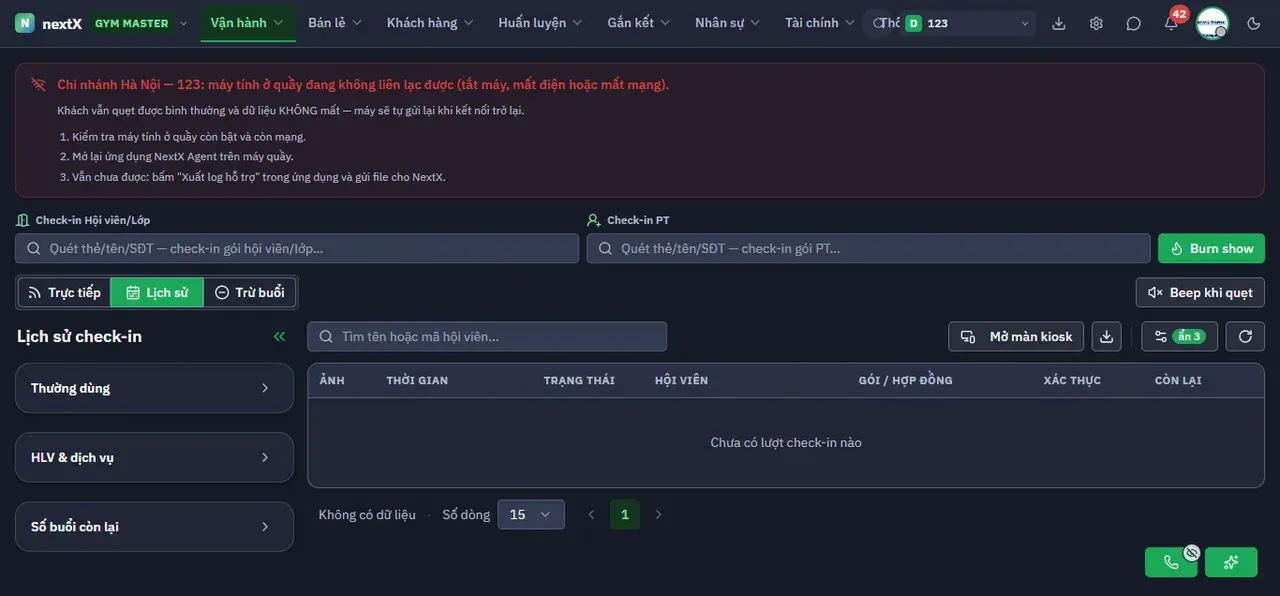1280x596 pixels.
Task: Open the Gắn kết menu
Action: pyautogui.click(x=640, y=23)
